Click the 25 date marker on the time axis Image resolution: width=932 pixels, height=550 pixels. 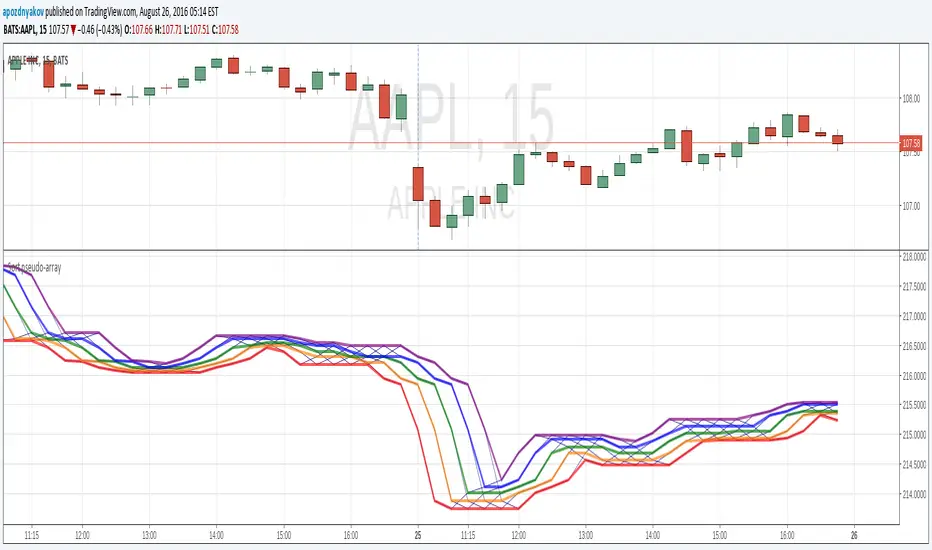(x=418, y=535)
